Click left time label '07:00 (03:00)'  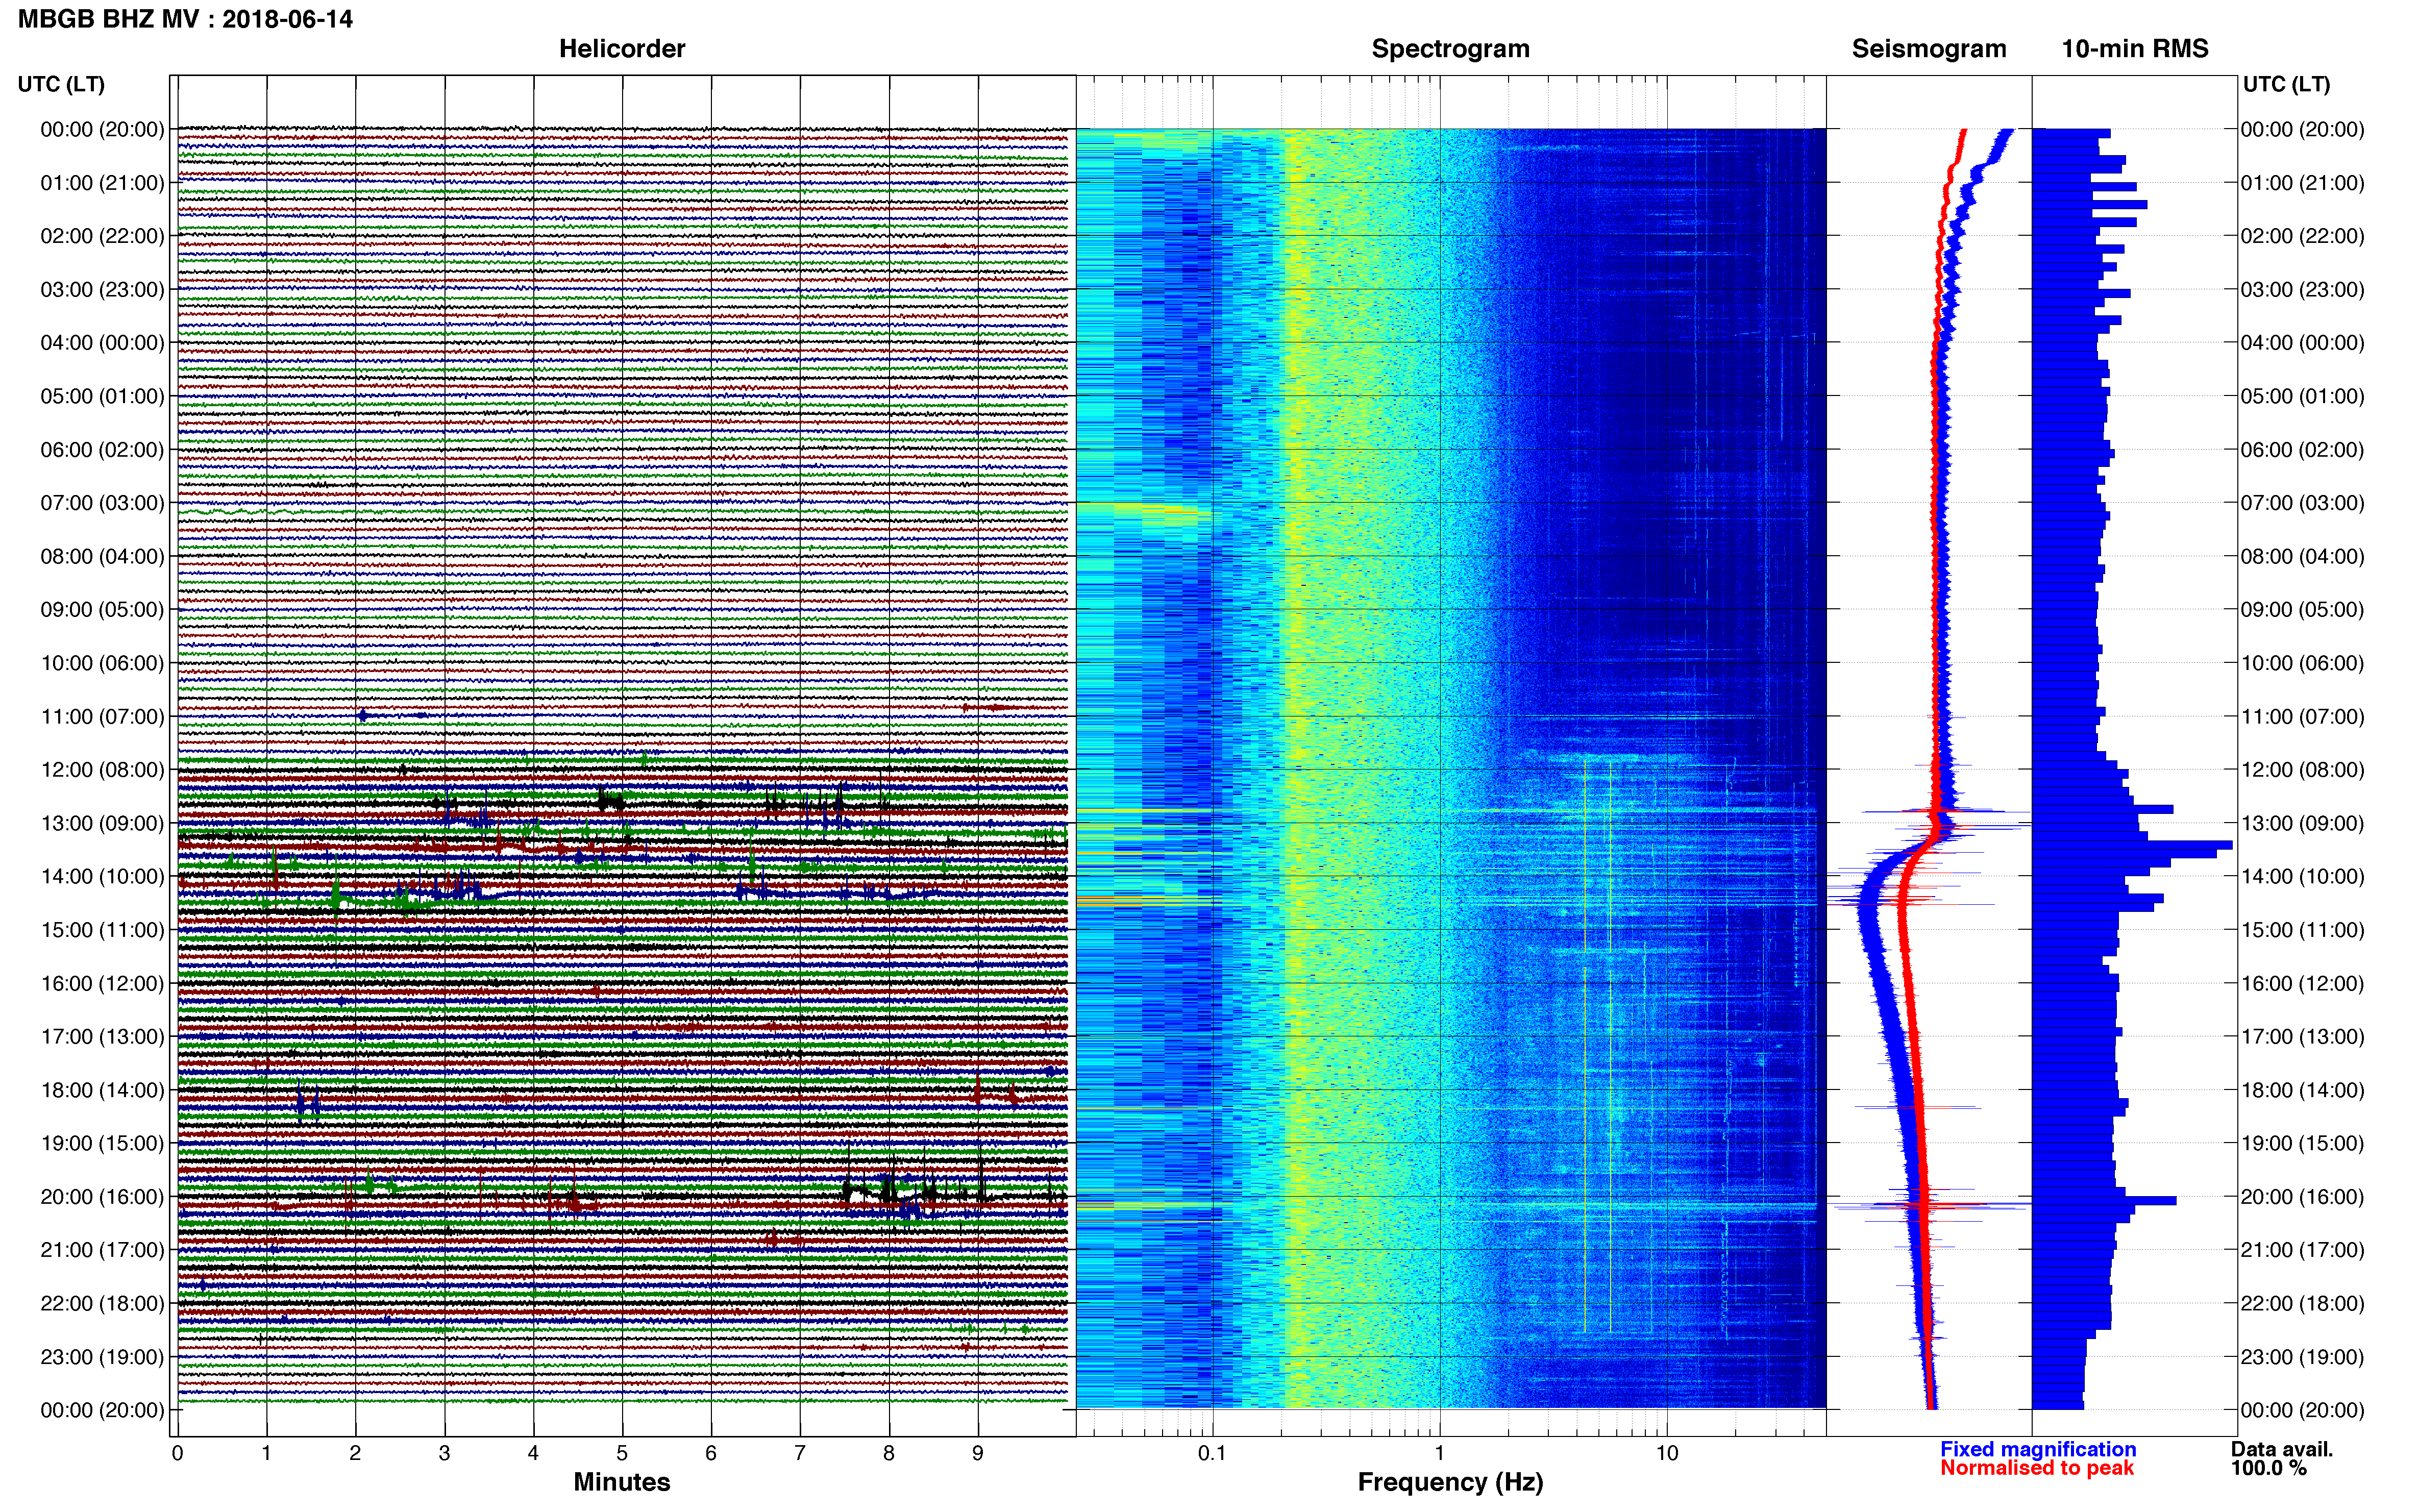102,503
